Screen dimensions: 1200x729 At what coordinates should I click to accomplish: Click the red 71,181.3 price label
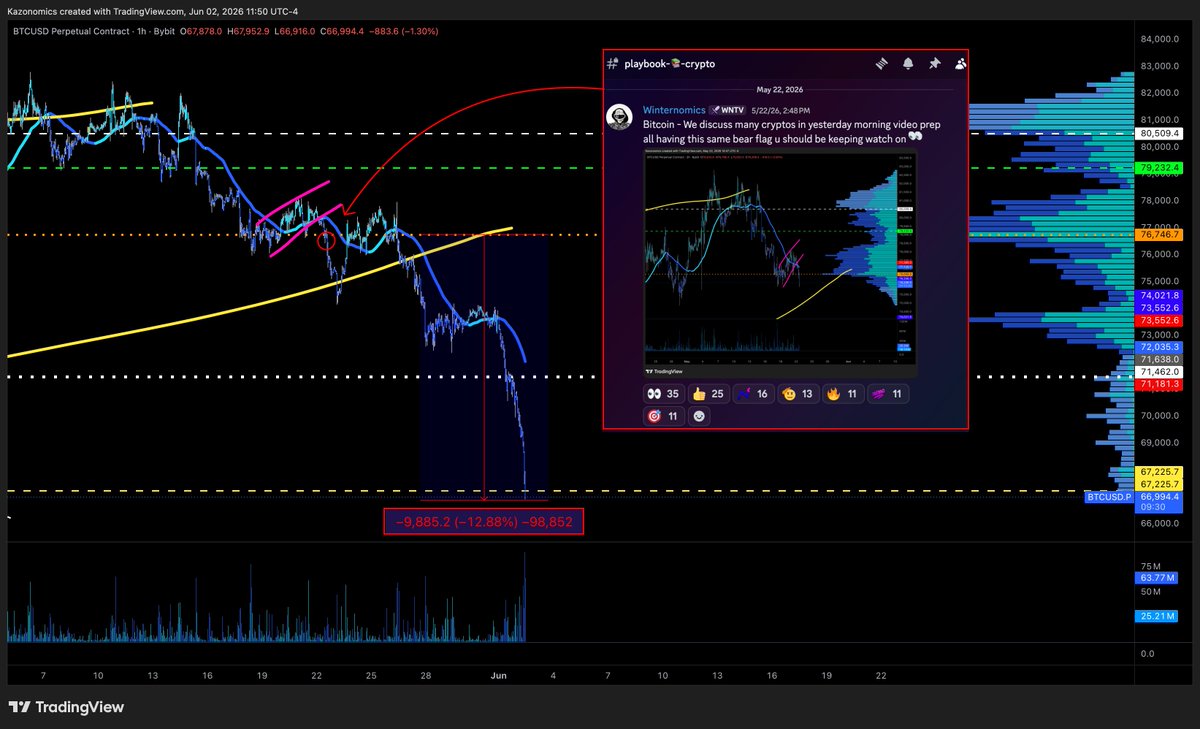pos(1160,384)
